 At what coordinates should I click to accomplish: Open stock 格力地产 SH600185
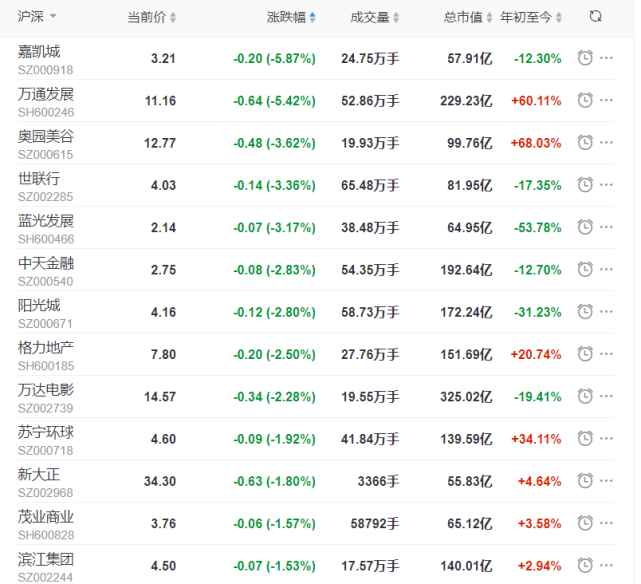coord(46,356)
